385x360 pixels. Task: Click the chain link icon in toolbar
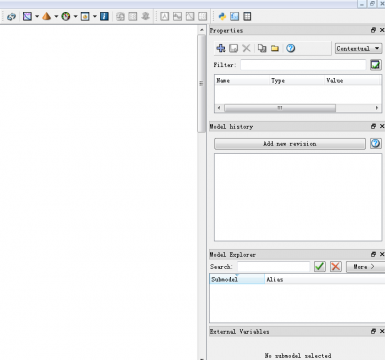tap(11, 16)
